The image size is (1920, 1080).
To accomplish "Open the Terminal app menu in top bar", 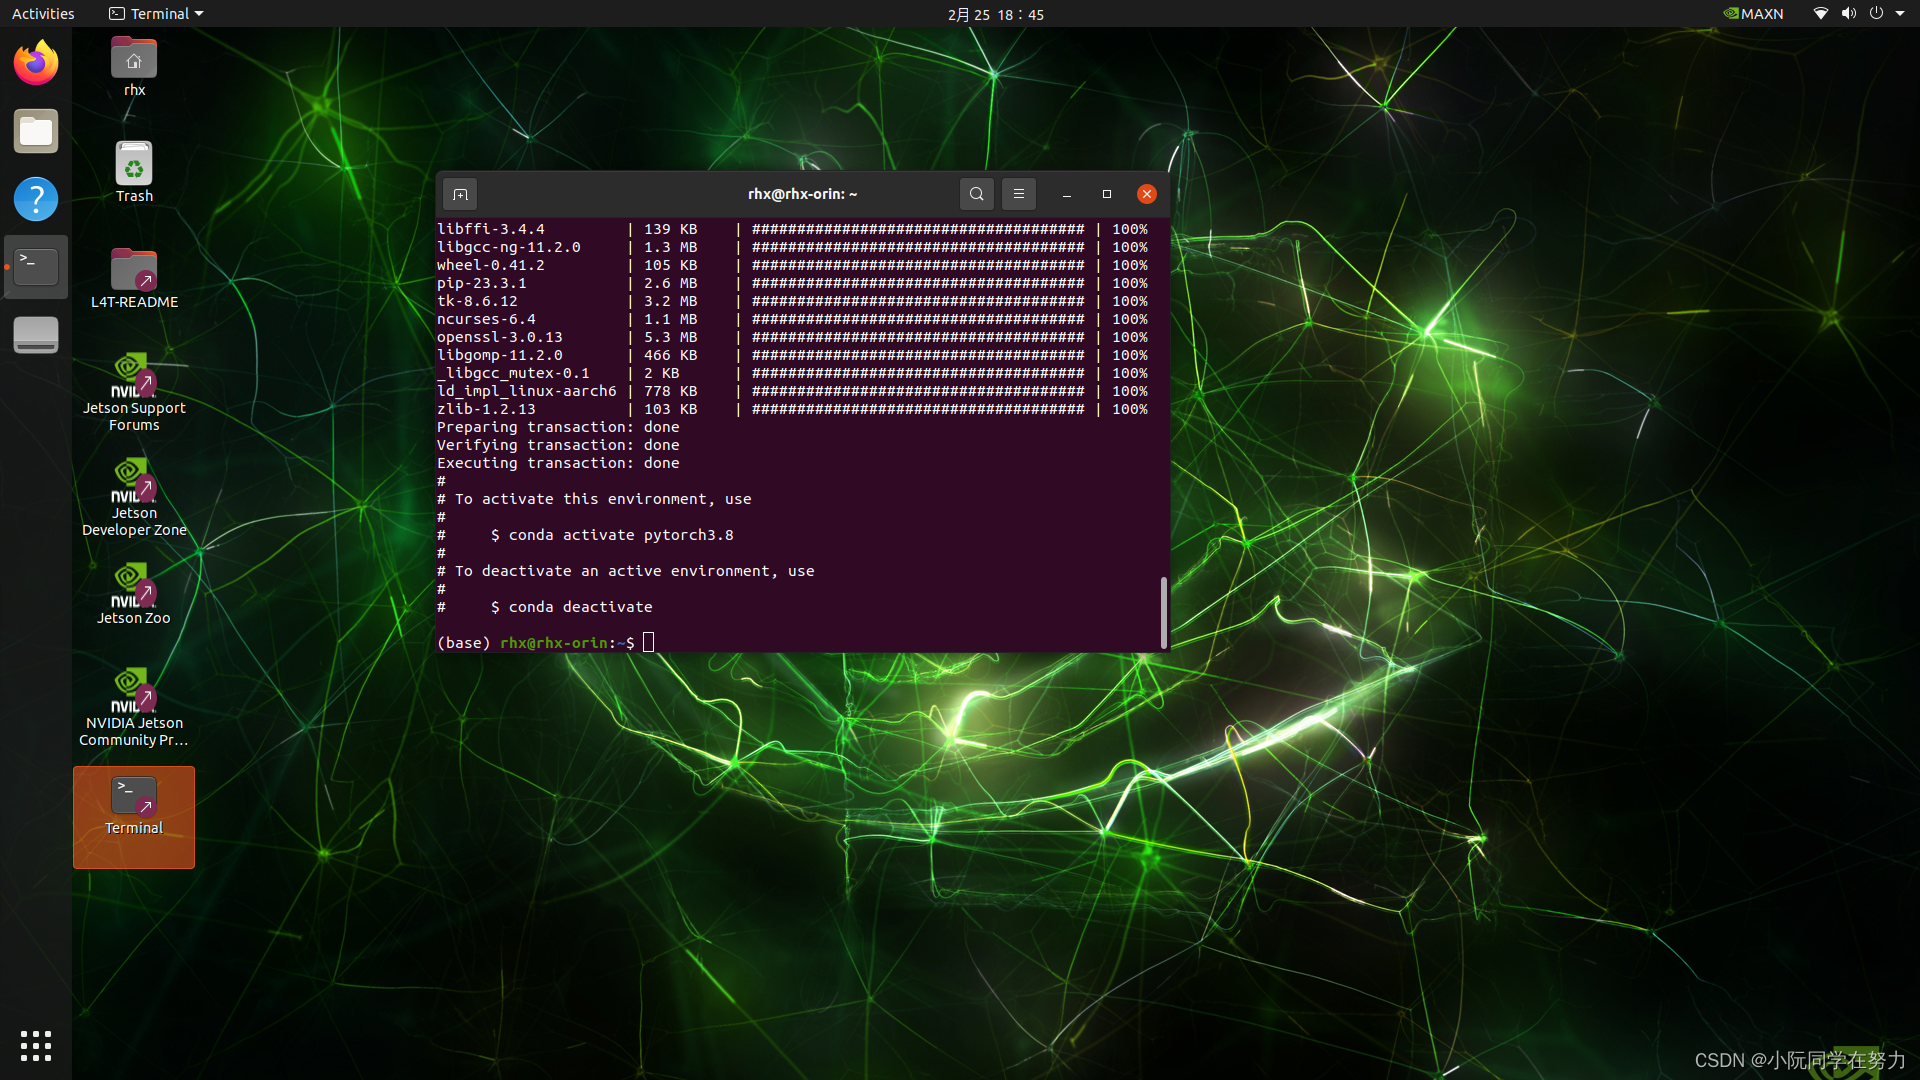I will click(156, 14).
